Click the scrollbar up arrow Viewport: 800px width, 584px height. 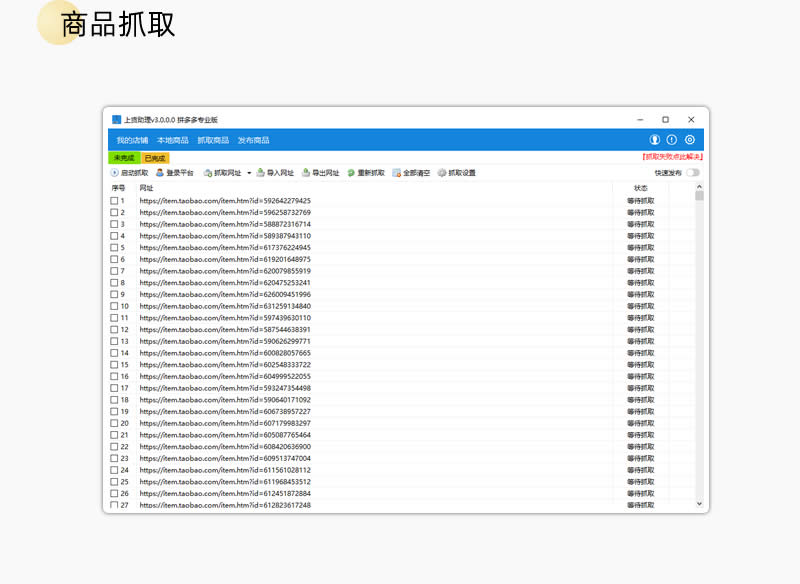click(x=699, y=187)
